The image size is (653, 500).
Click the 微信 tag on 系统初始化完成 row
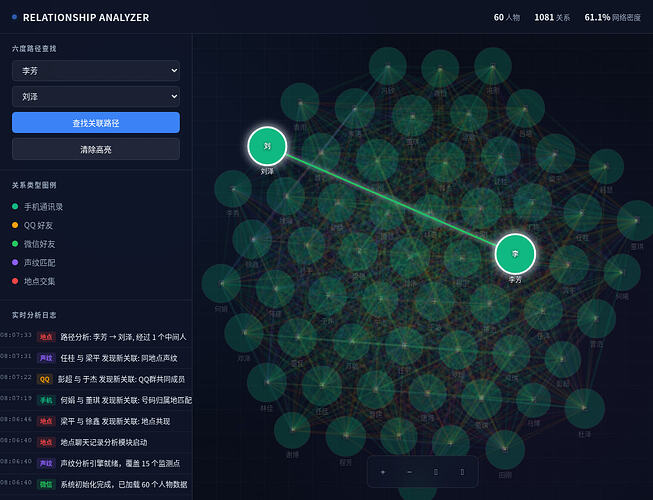pos(46,485)
